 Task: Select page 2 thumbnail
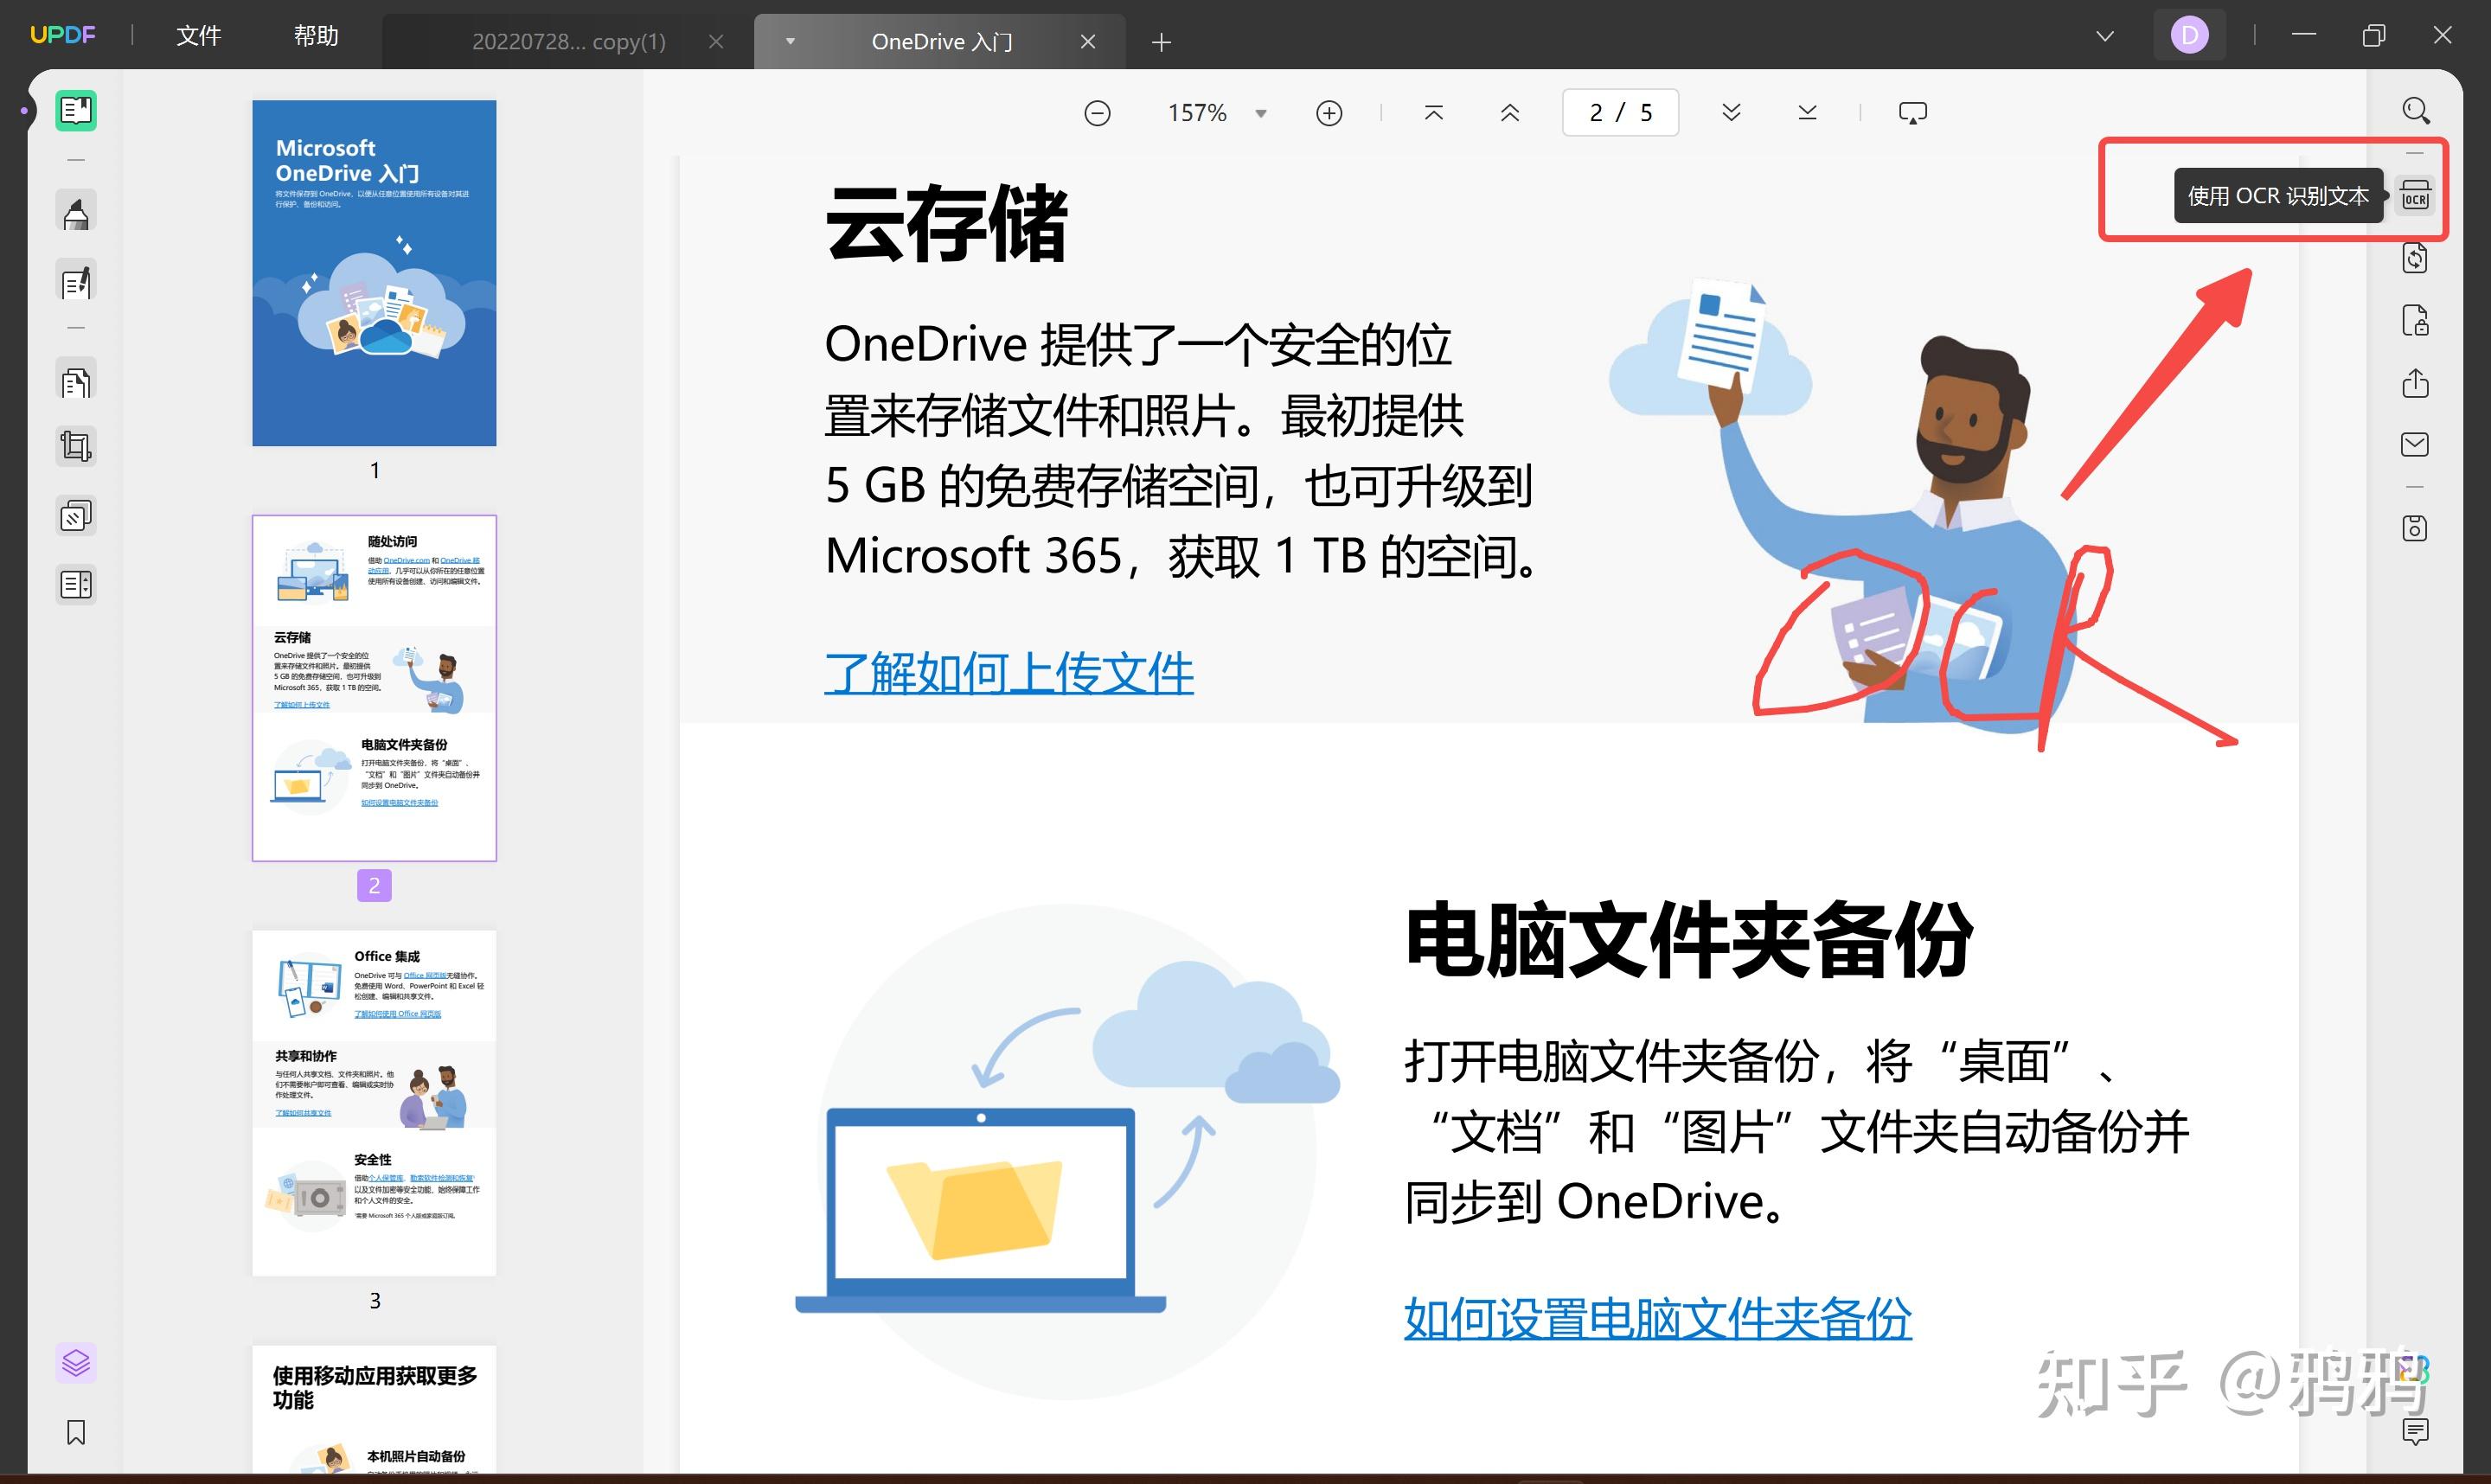tap(374, 688)
